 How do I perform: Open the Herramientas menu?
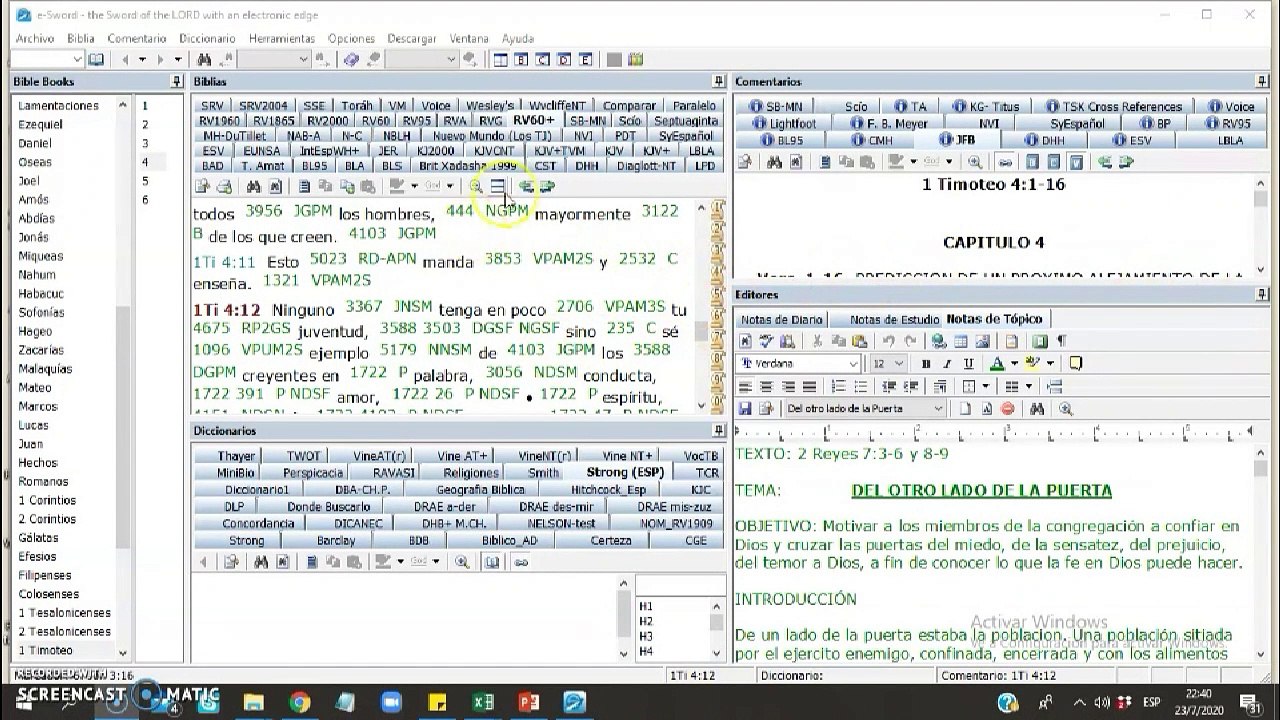coord(282,38)
